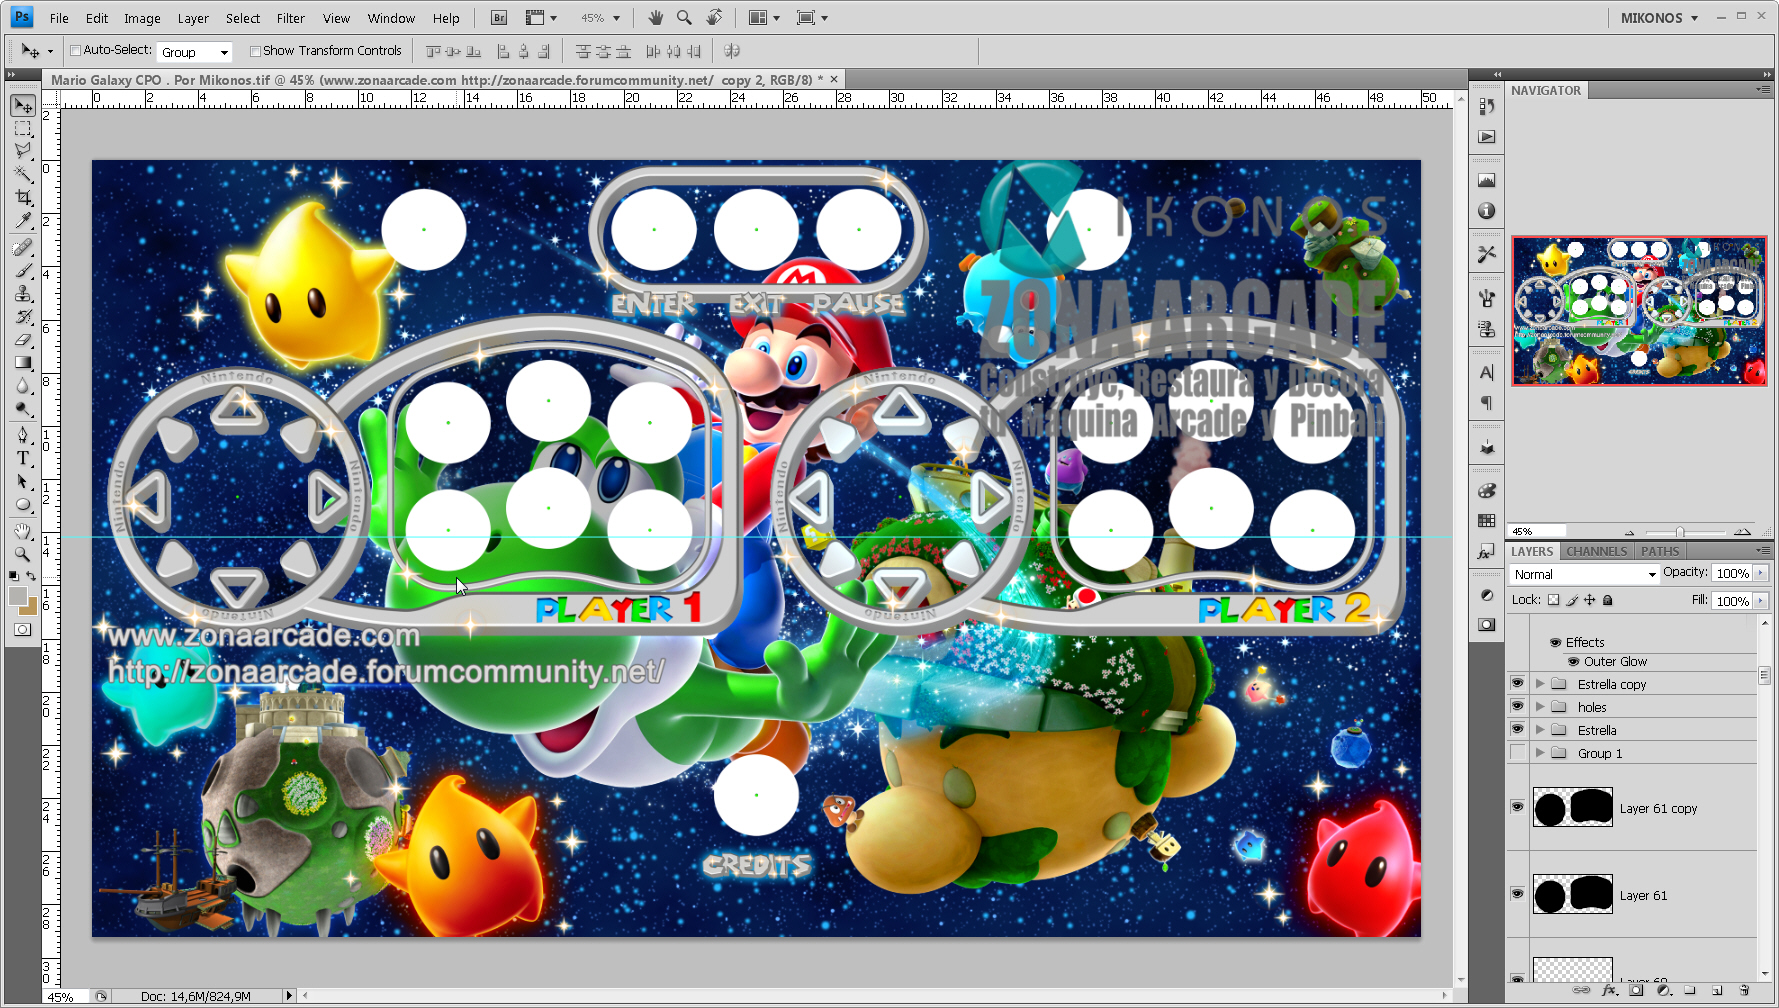Image resolution: width=1779 pixels, height=1008 pixels.
Task: Open the Info panel icon
Action: (1487, 211)
